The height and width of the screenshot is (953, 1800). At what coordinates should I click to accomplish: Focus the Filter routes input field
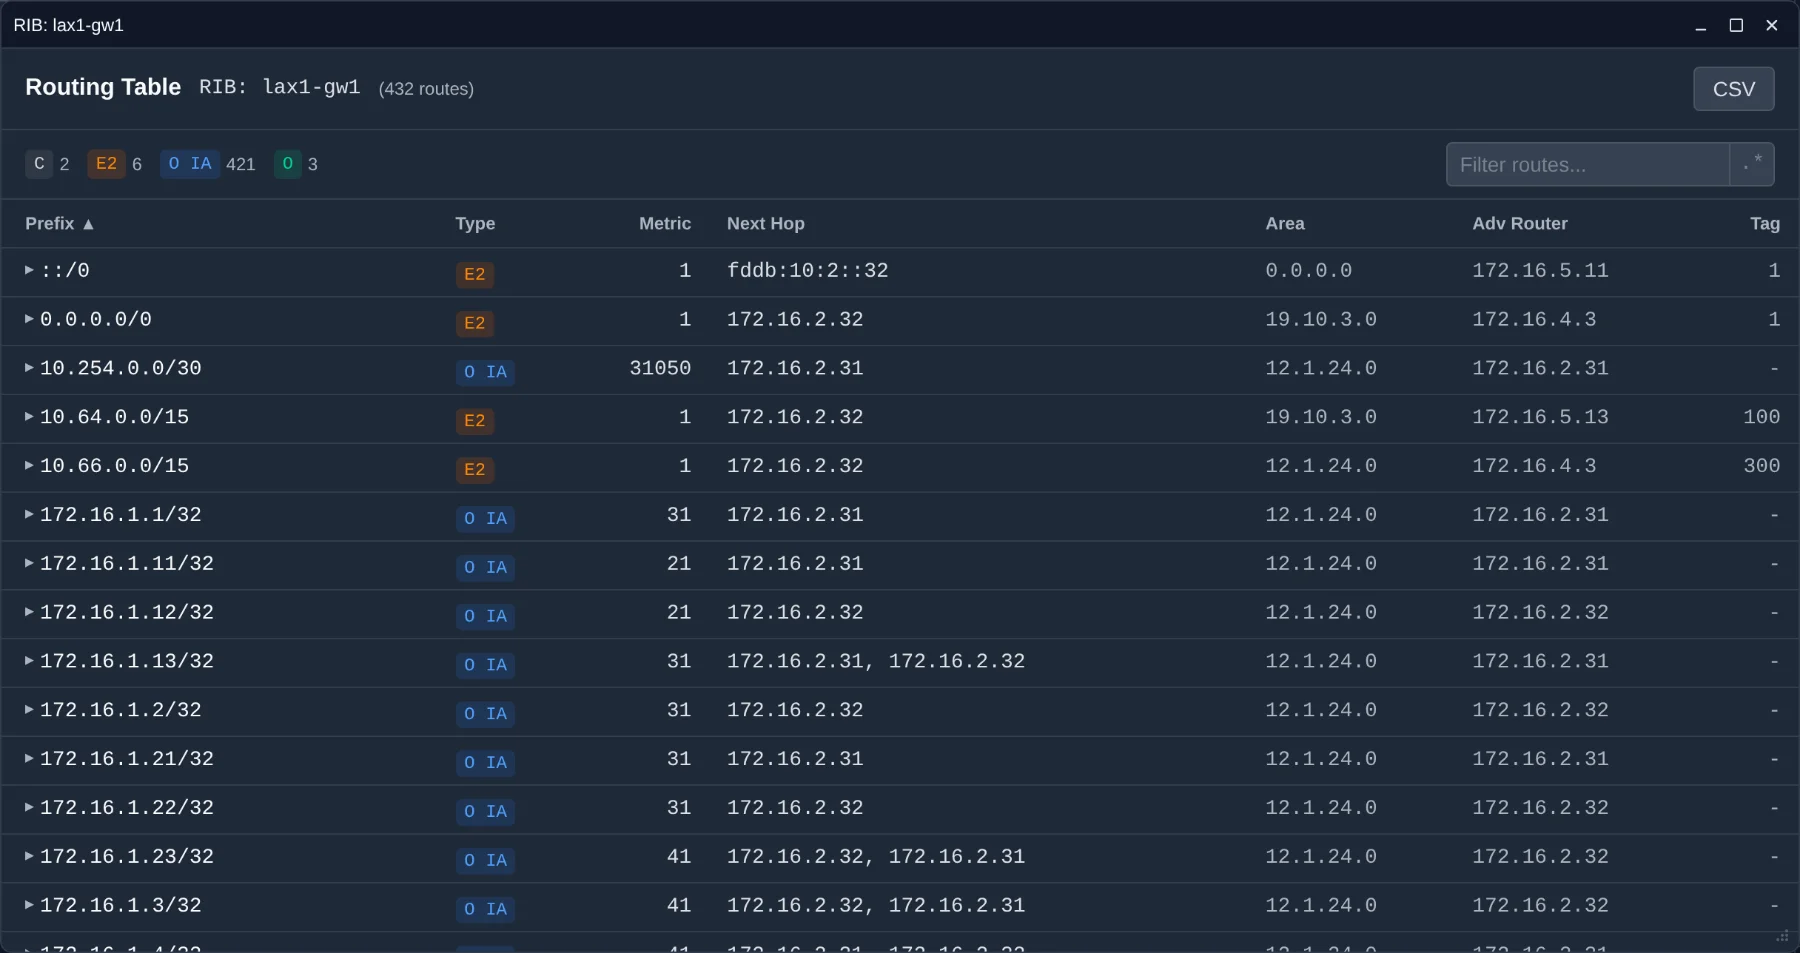1588,164
